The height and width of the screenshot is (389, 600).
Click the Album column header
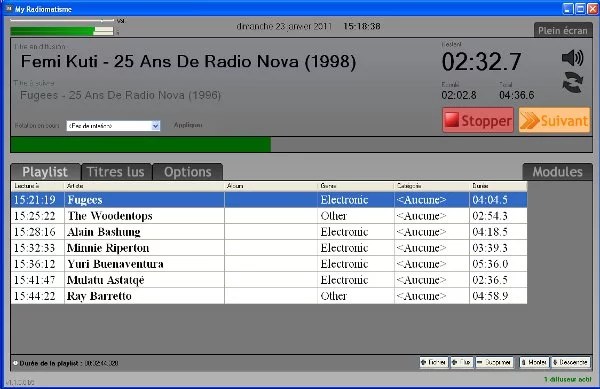click(271, 186)
